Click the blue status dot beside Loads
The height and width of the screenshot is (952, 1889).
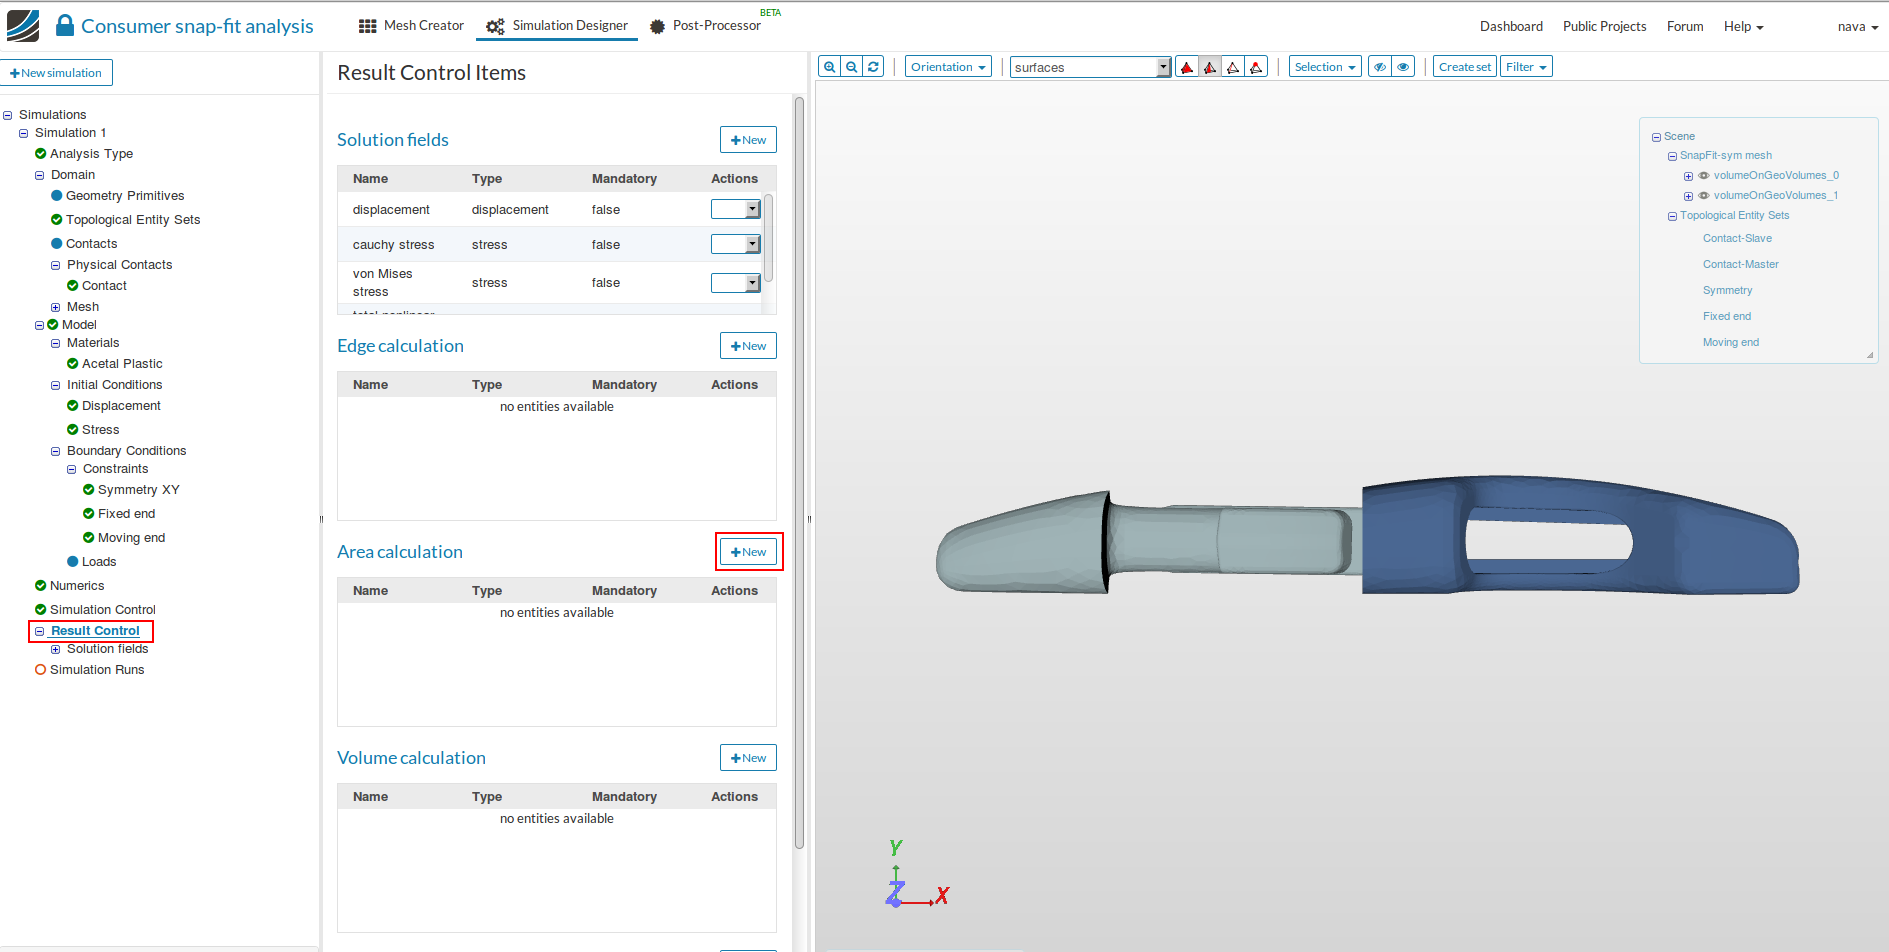pos(73,562)
